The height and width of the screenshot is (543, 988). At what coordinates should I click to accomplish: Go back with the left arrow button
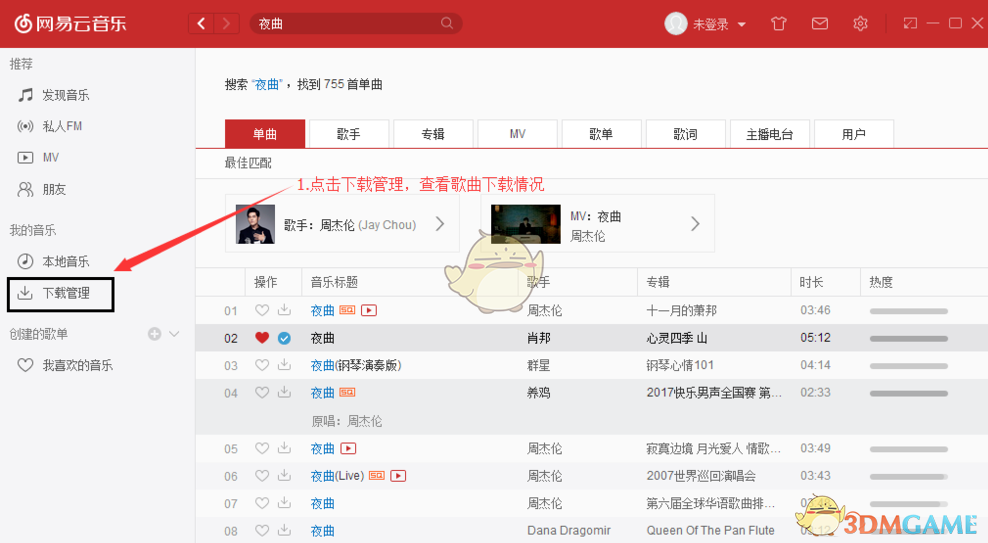(x=201, y=24)
